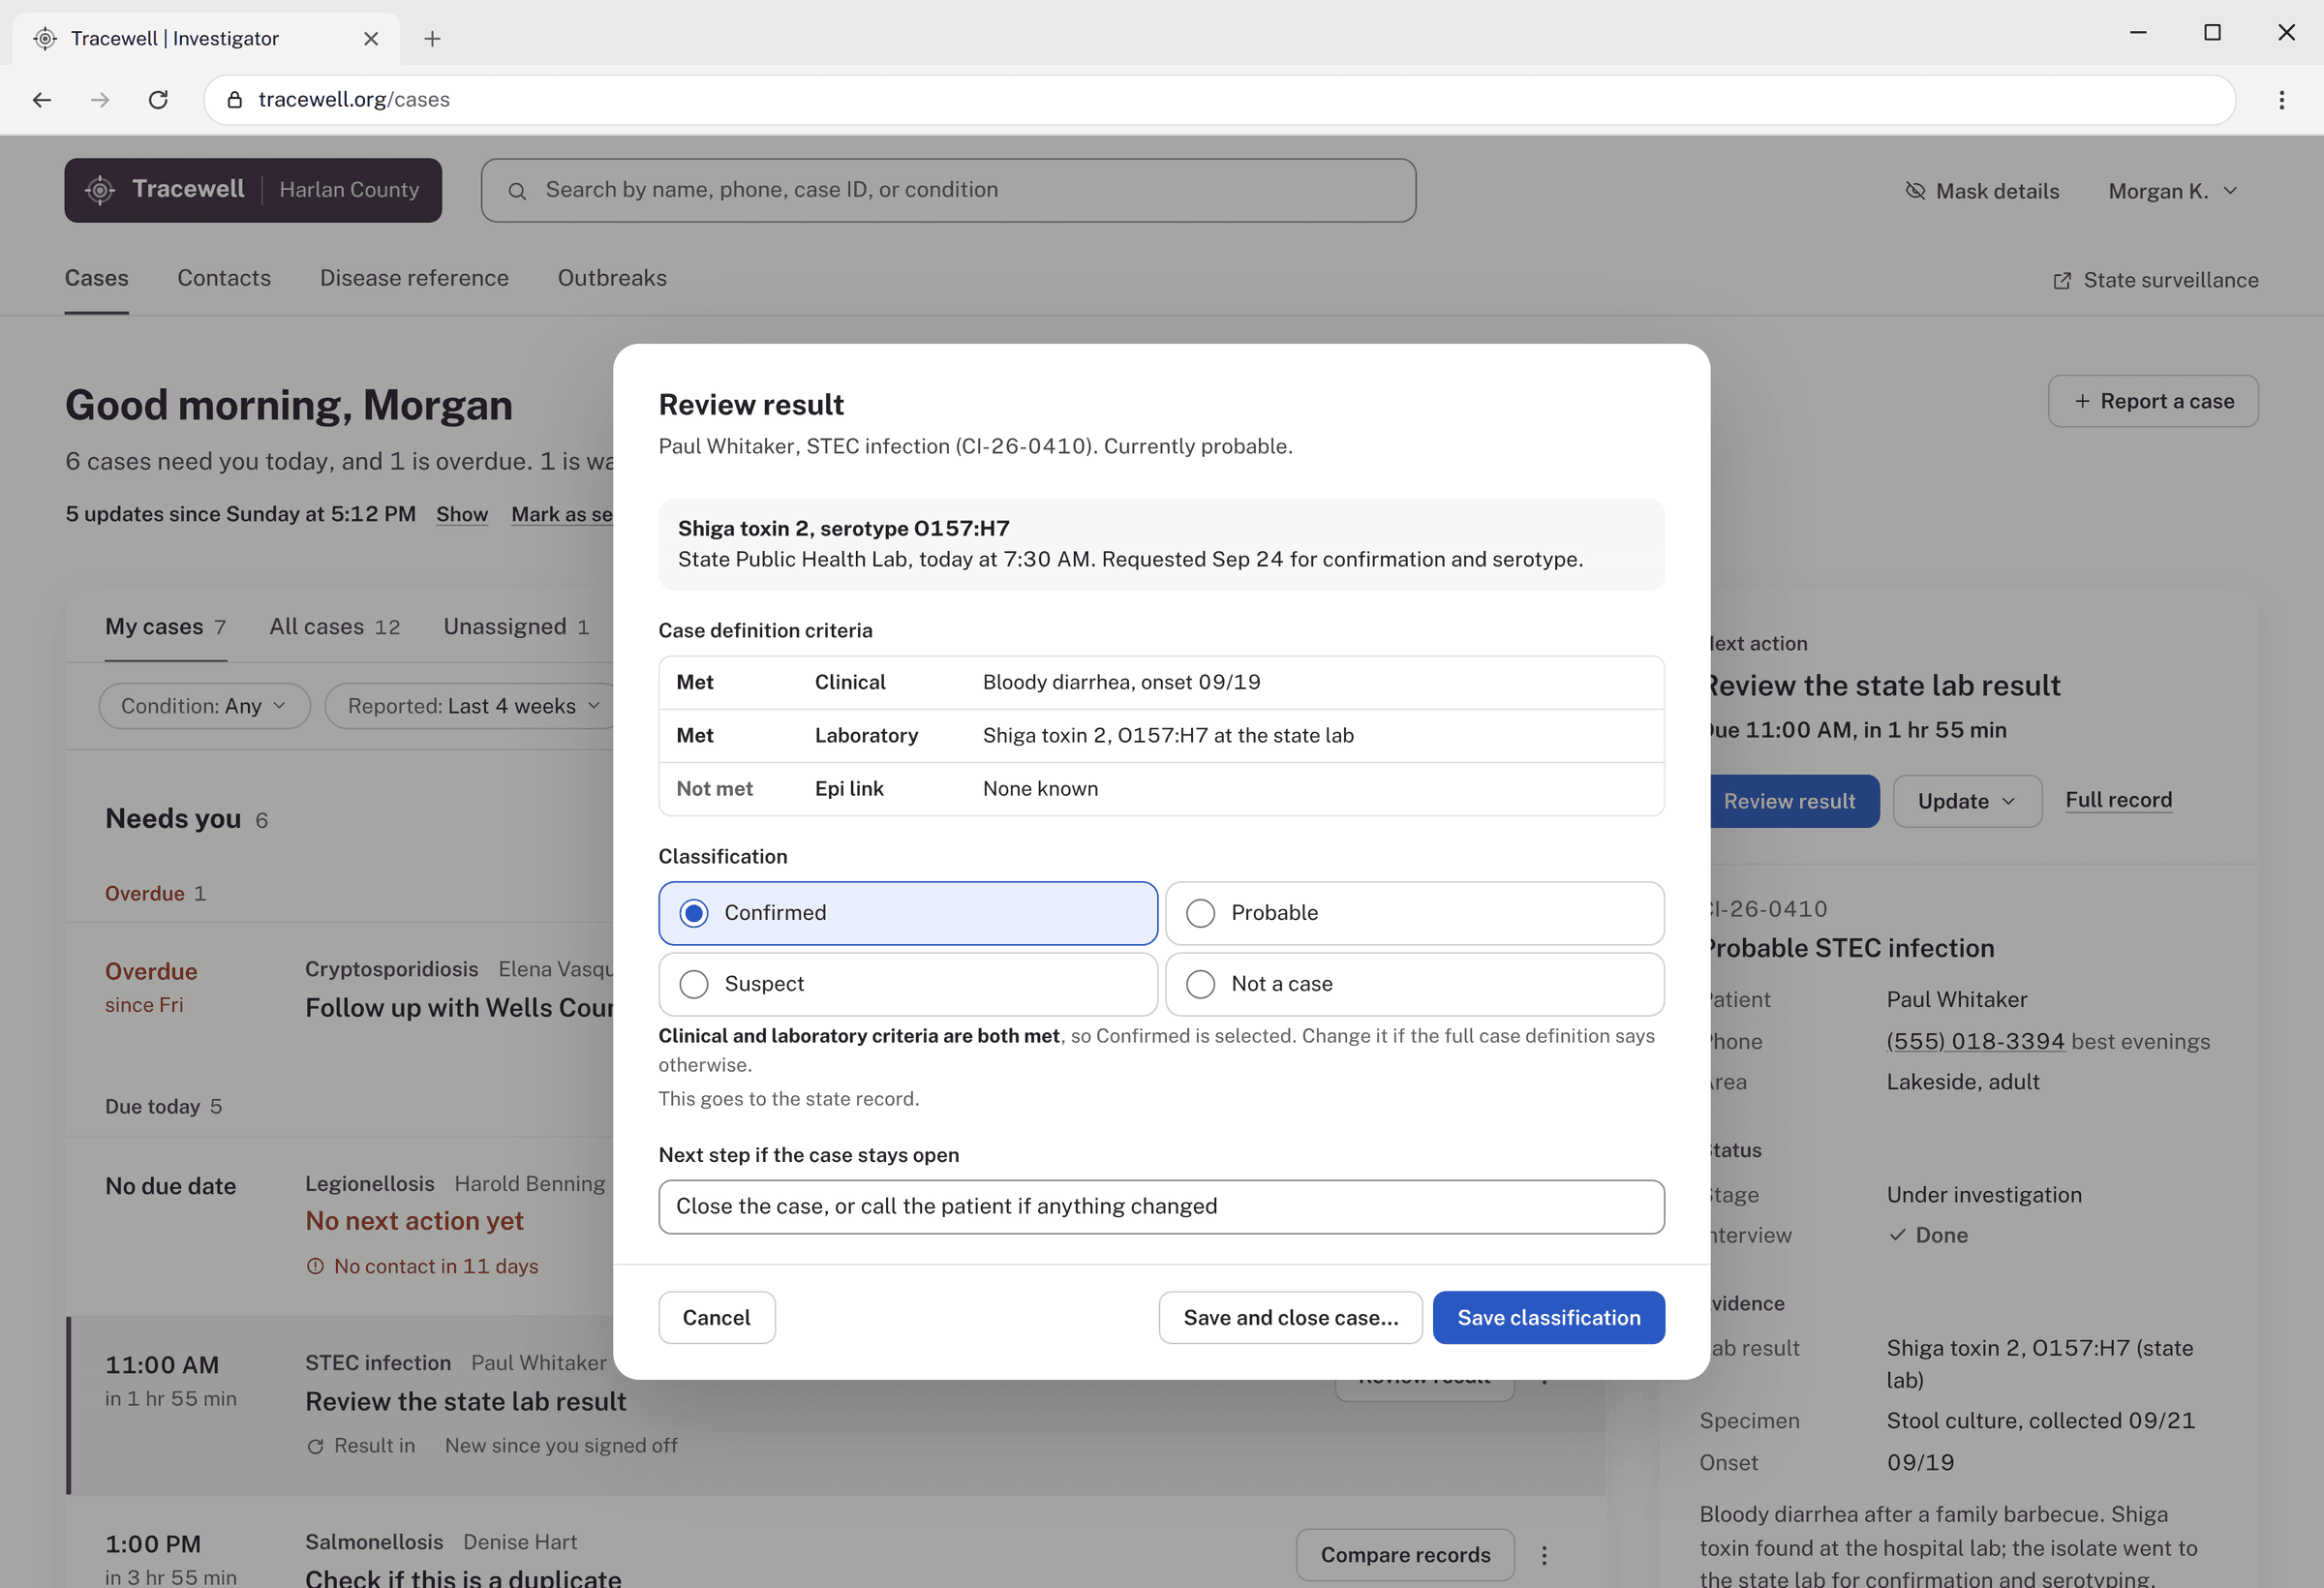Click the Tracewell target logo
Viewport: 2324px width, 1588px height.
(x=100, y=190)
